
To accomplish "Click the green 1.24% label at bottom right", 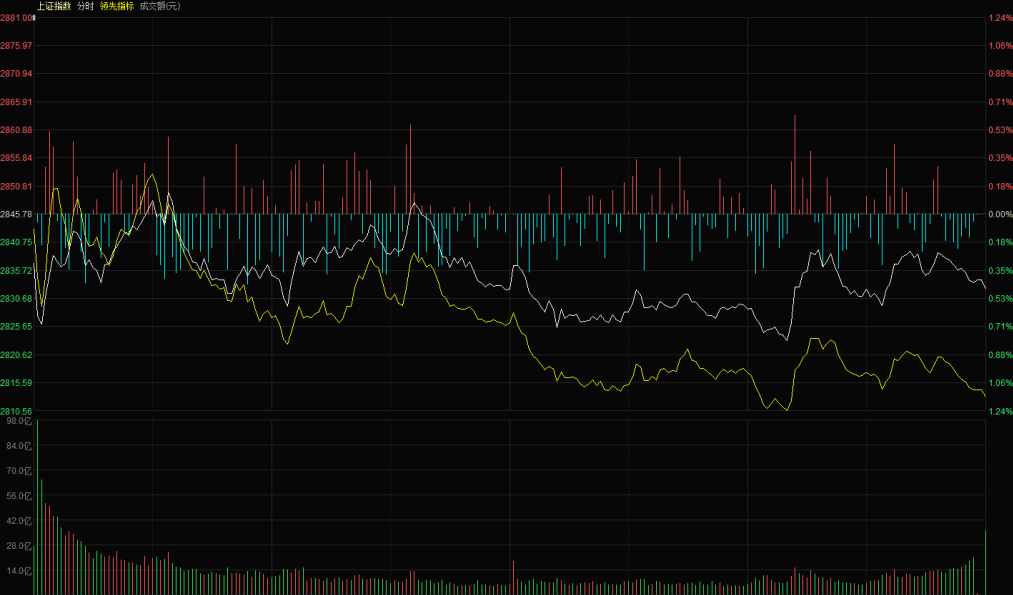I will pyautogui.click(x=1000, y=411).
